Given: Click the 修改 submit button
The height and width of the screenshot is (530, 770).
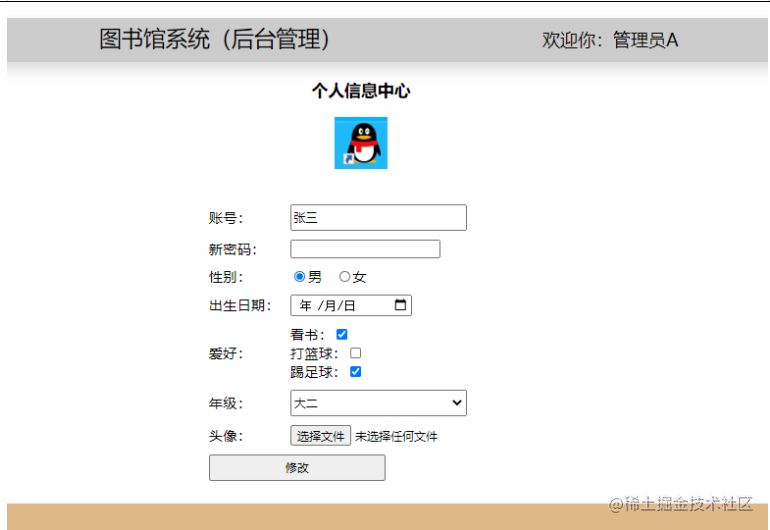Looking at the screenshot, I should (297, 468).
